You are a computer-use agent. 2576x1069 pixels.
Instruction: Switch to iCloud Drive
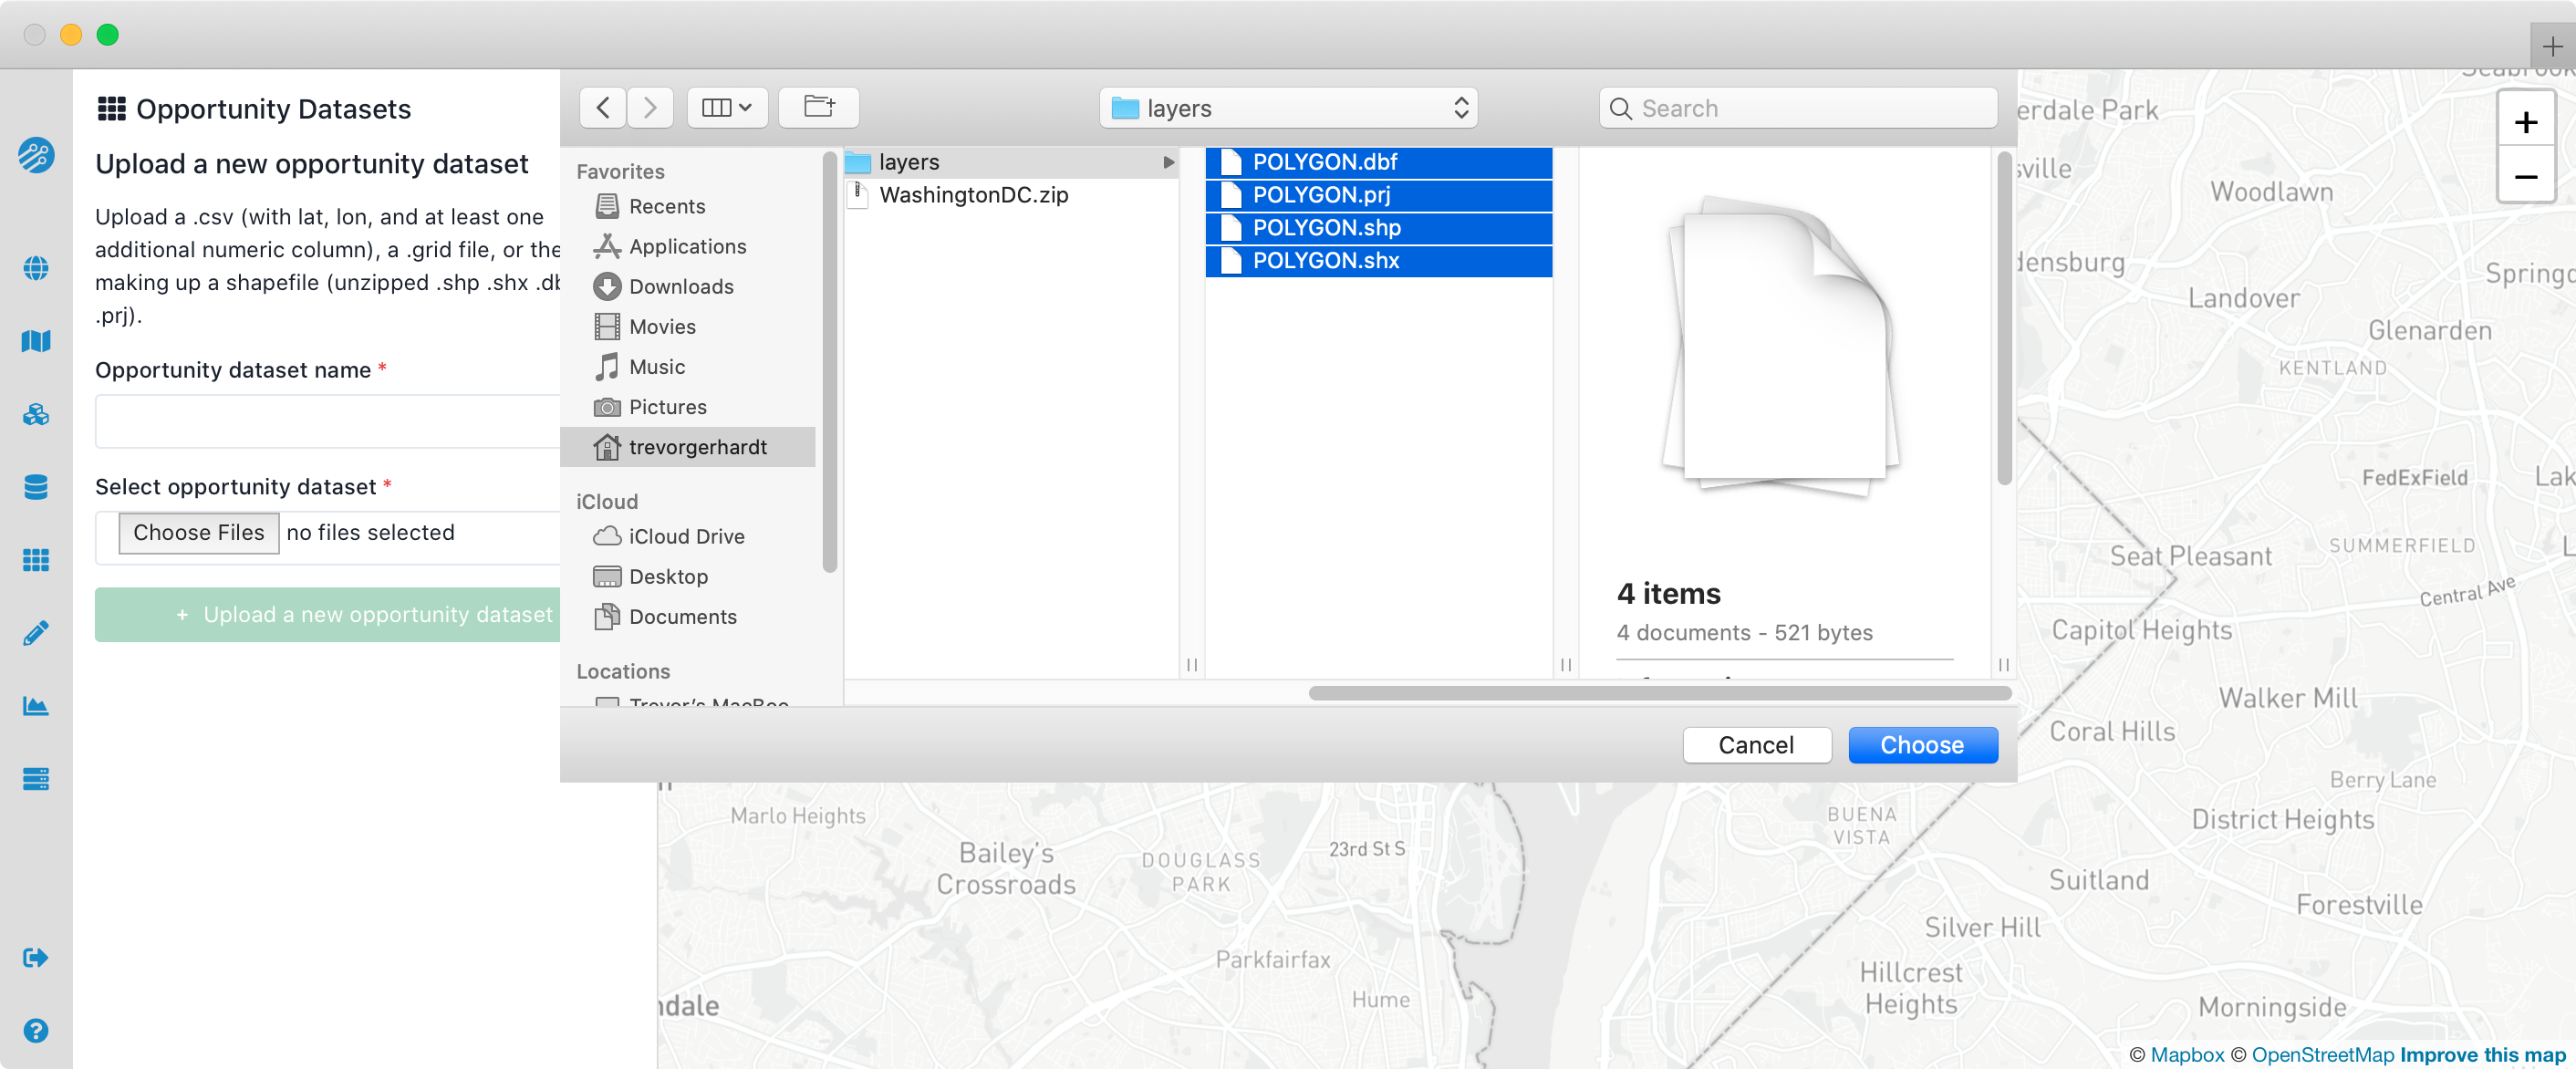pyautogui.click(x=687, y=536)
